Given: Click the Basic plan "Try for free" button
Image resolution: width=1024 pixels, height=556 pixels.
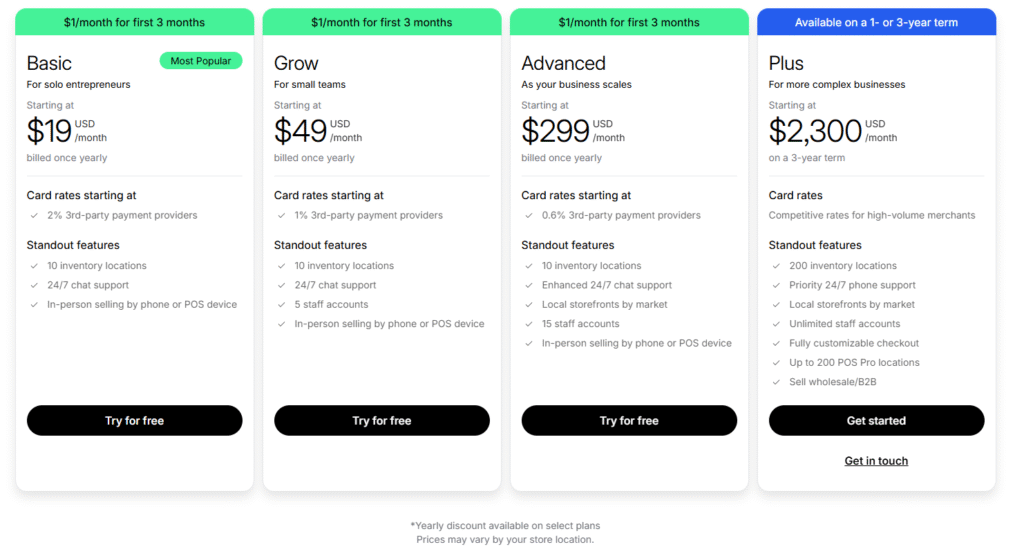Looking at the screenshot, I should click(134, 421).
